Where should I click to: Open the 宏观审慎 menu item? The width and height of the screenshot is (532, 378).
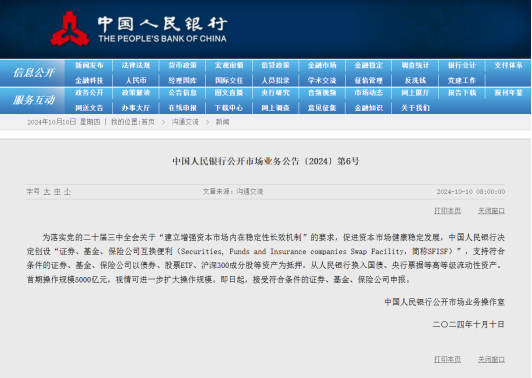click(229, 65)
